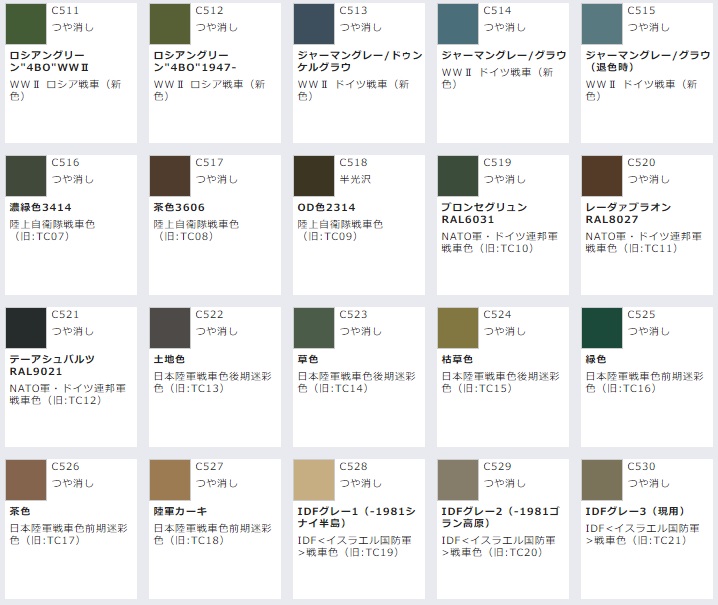Click the C519 code label
The width and height of the screenshot is (718, 605).
click(497, 163)
